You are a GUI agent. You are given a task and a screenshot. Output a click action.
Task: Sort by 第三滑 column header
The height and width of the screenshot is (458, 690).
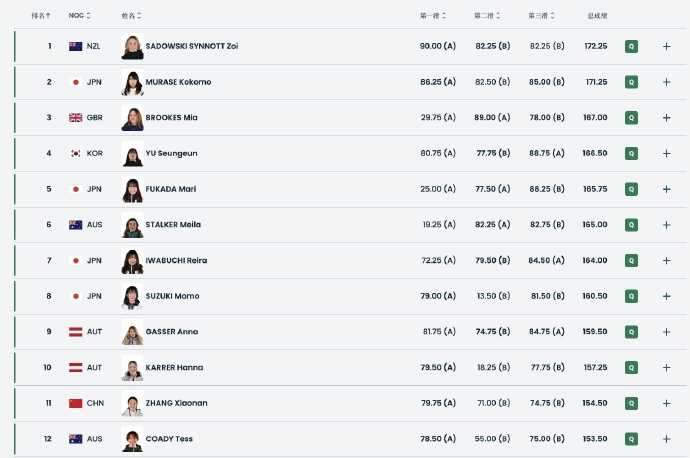543,16
